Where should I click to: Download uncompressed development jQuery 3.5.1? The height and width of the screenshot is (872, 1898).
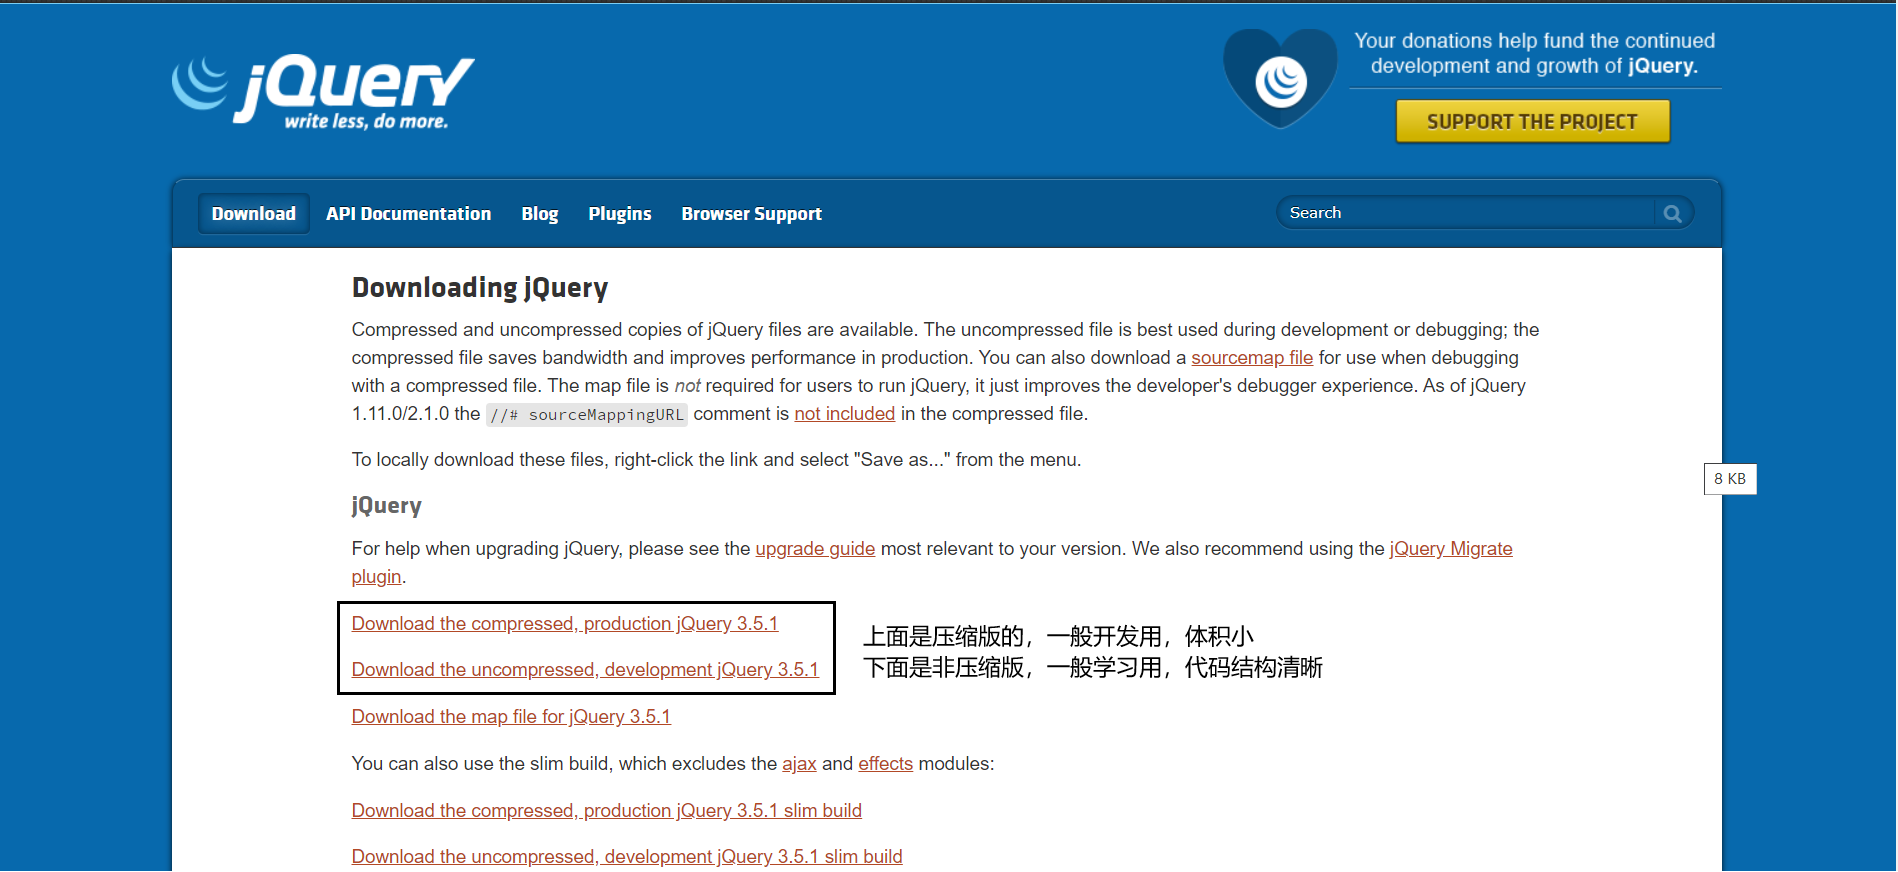[585, 670]
